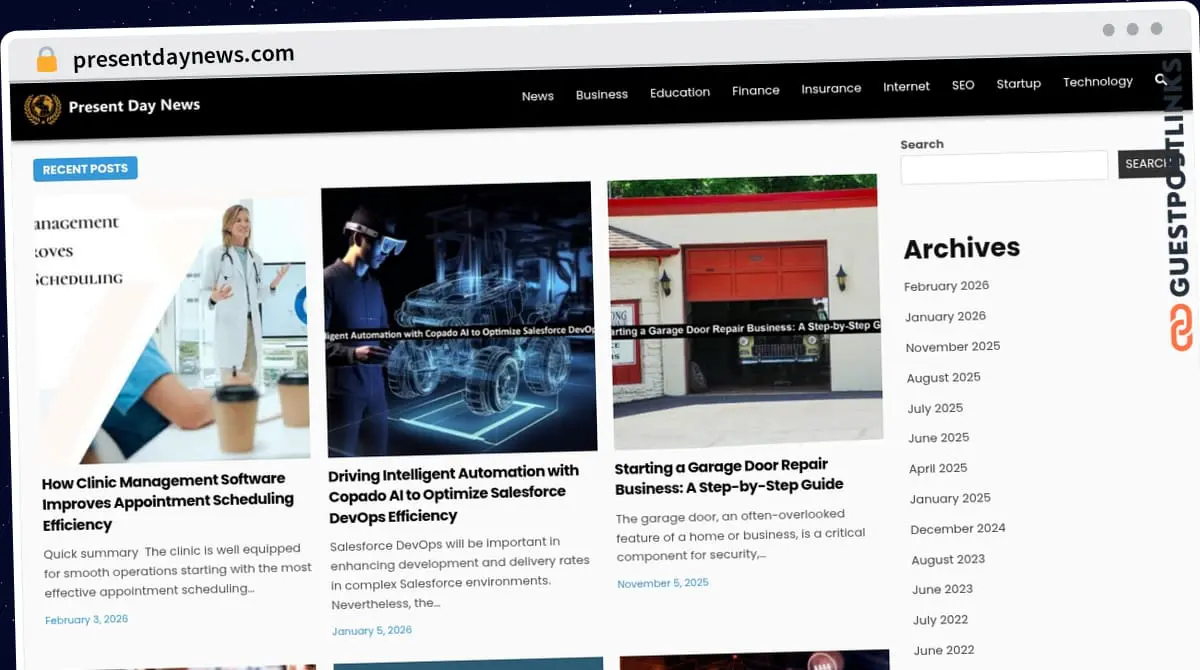Click the January 5, 2026 post date
The height and width of the screenshot is (670, 1200).
(372, 631)
